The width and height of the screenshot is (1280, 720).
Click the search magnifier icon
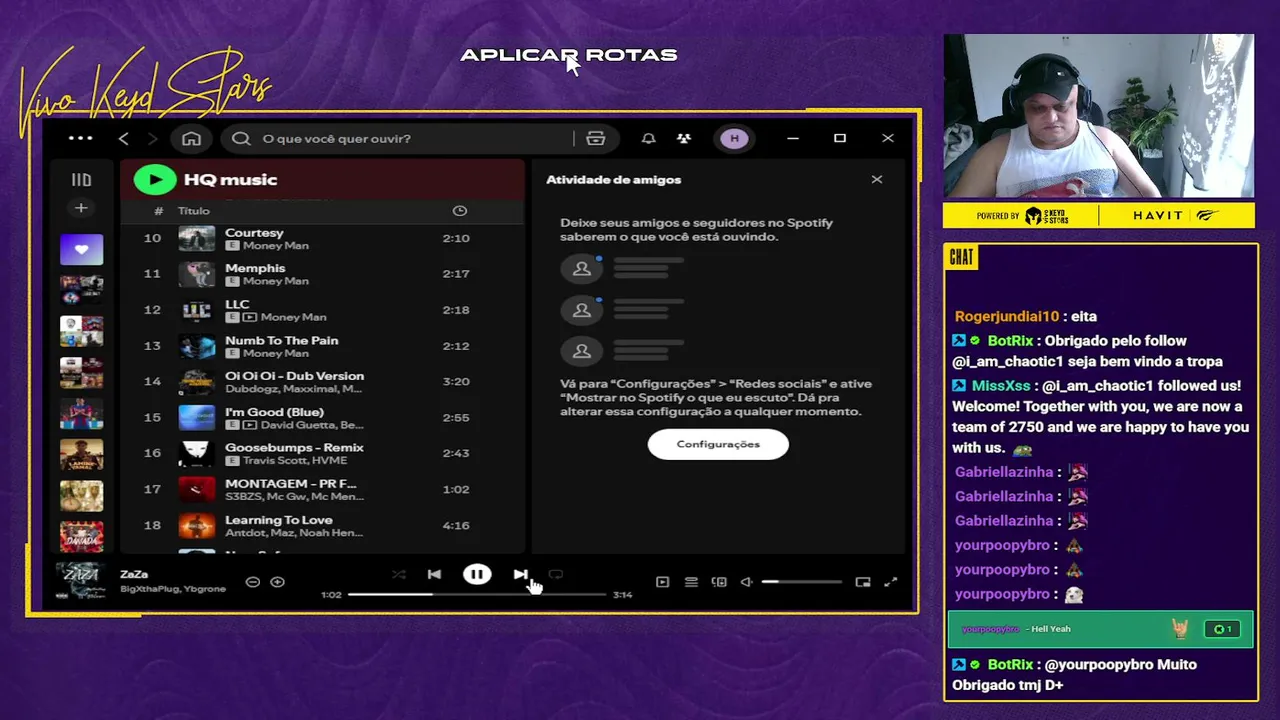241,138
